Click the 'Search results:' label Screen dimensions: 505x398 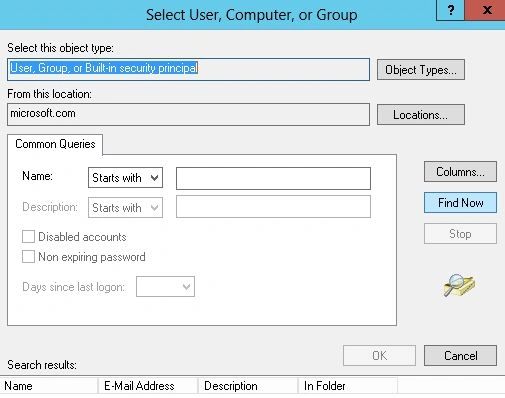point(42,365)
